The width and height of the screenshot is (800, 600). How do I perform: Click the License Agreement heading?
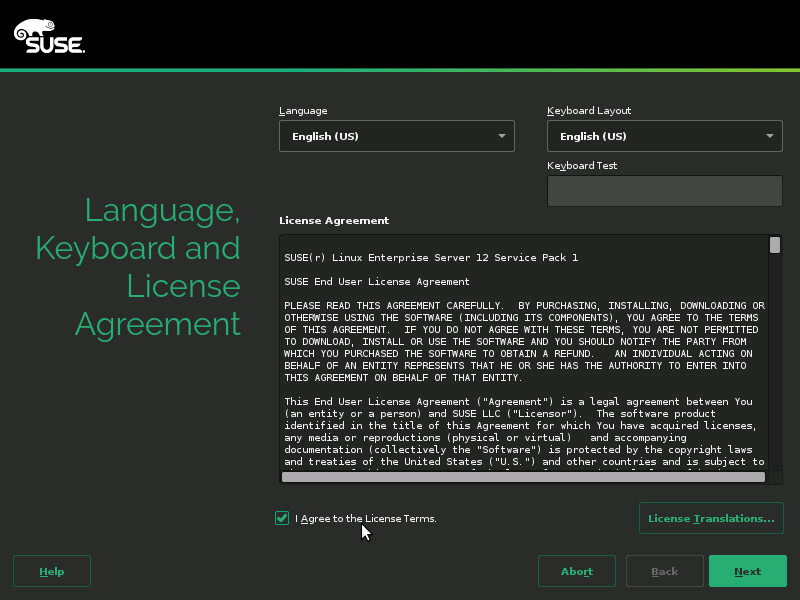point(334,220)
